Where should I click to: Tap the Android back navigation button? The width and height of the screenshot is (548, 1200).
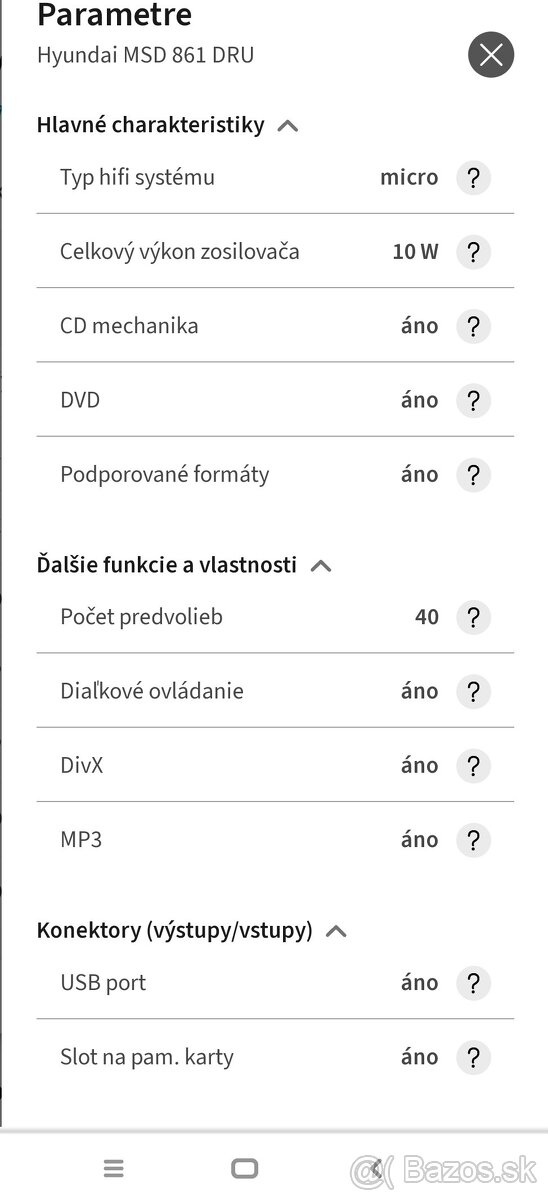[375, 1168]
